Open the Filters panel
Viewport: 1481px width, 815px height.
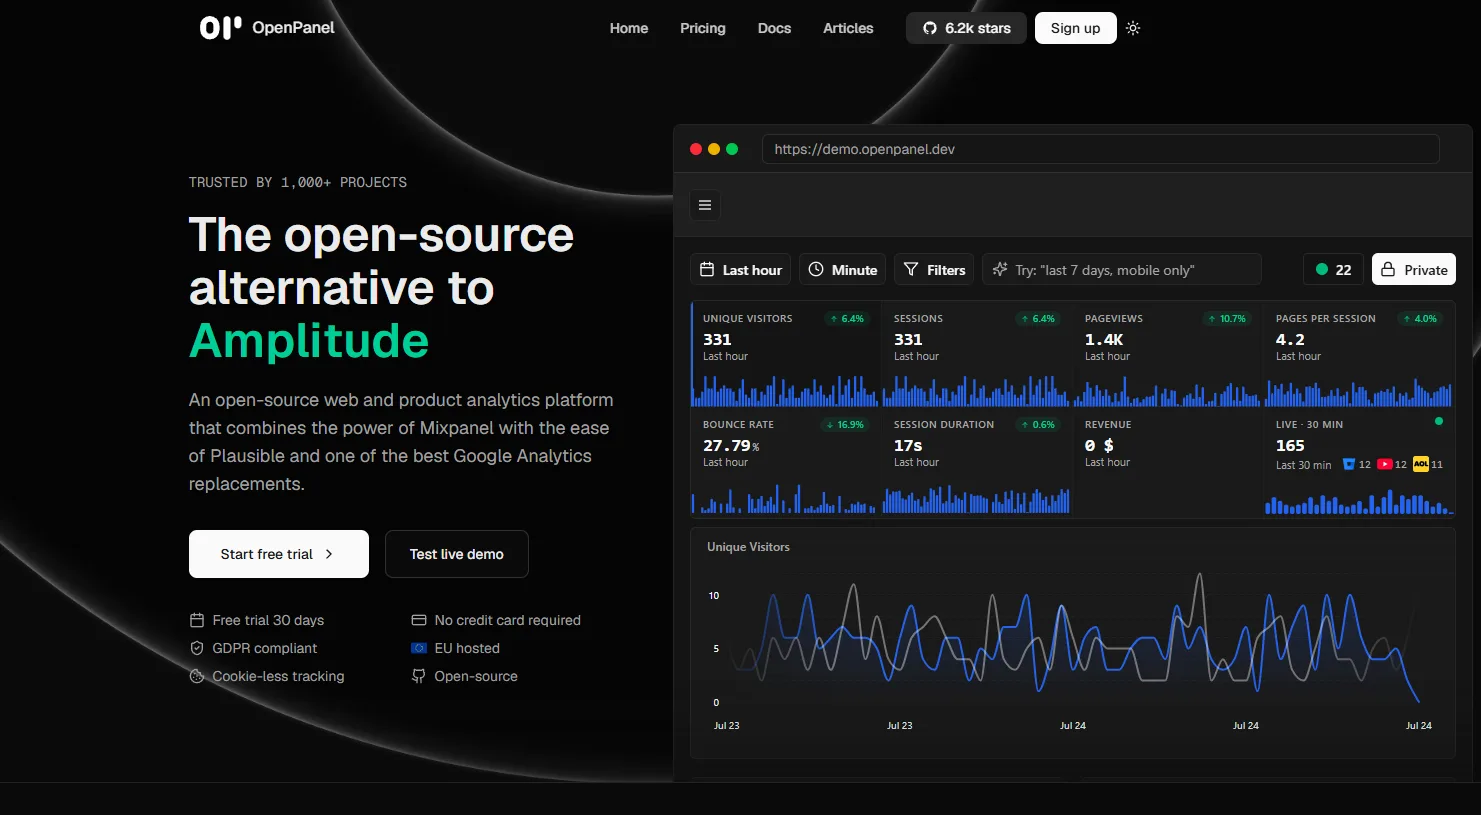[x=934, y=270]
